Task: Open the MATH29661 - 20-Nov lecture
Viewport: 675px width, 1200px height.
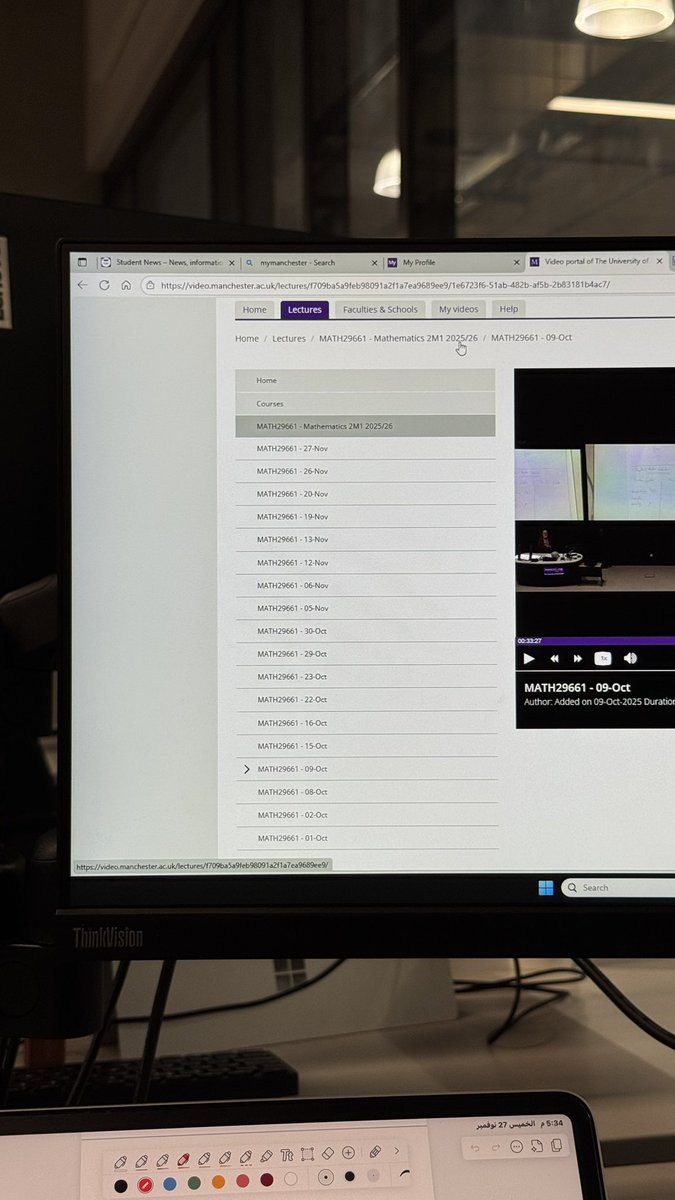Action: pos(366,494)
